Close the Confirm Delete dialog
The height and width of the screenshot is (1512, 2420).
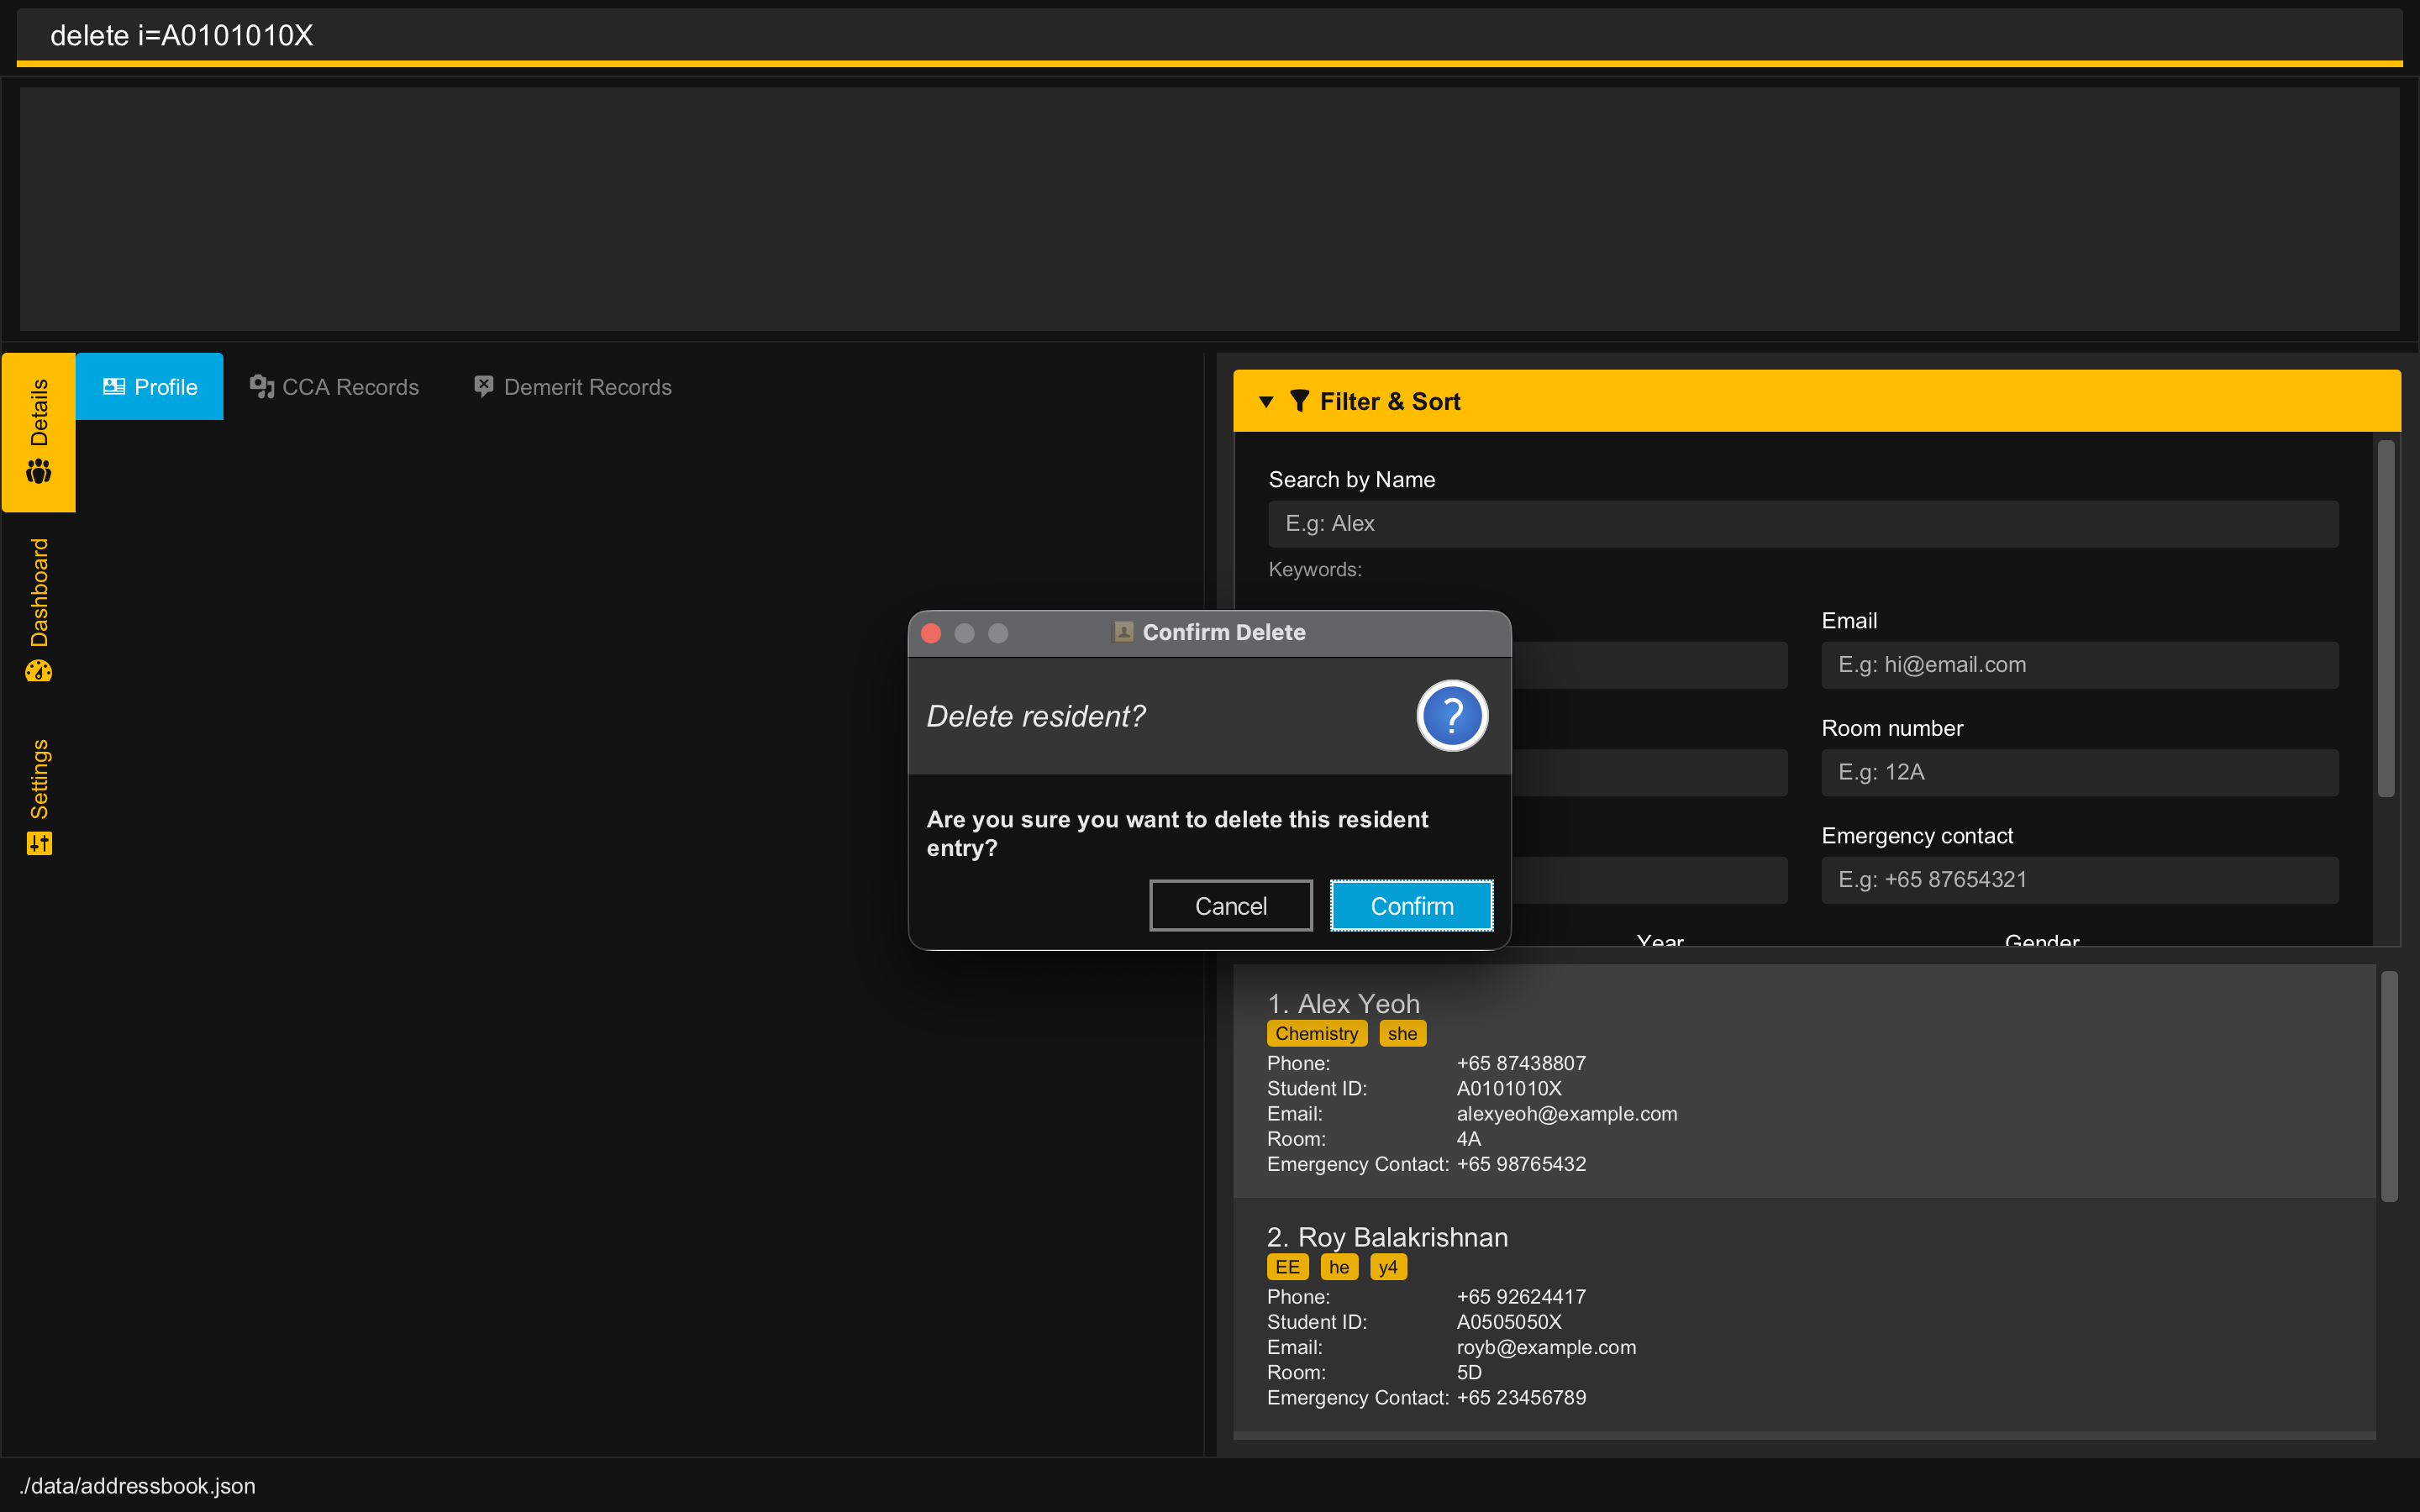(931, 633)
